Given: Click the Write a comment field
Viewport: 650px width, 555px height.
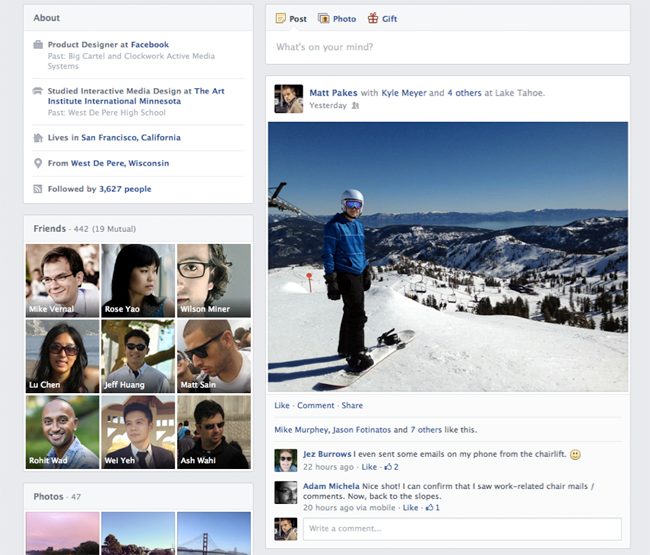Looking at the screenshot, I should 462,529.
